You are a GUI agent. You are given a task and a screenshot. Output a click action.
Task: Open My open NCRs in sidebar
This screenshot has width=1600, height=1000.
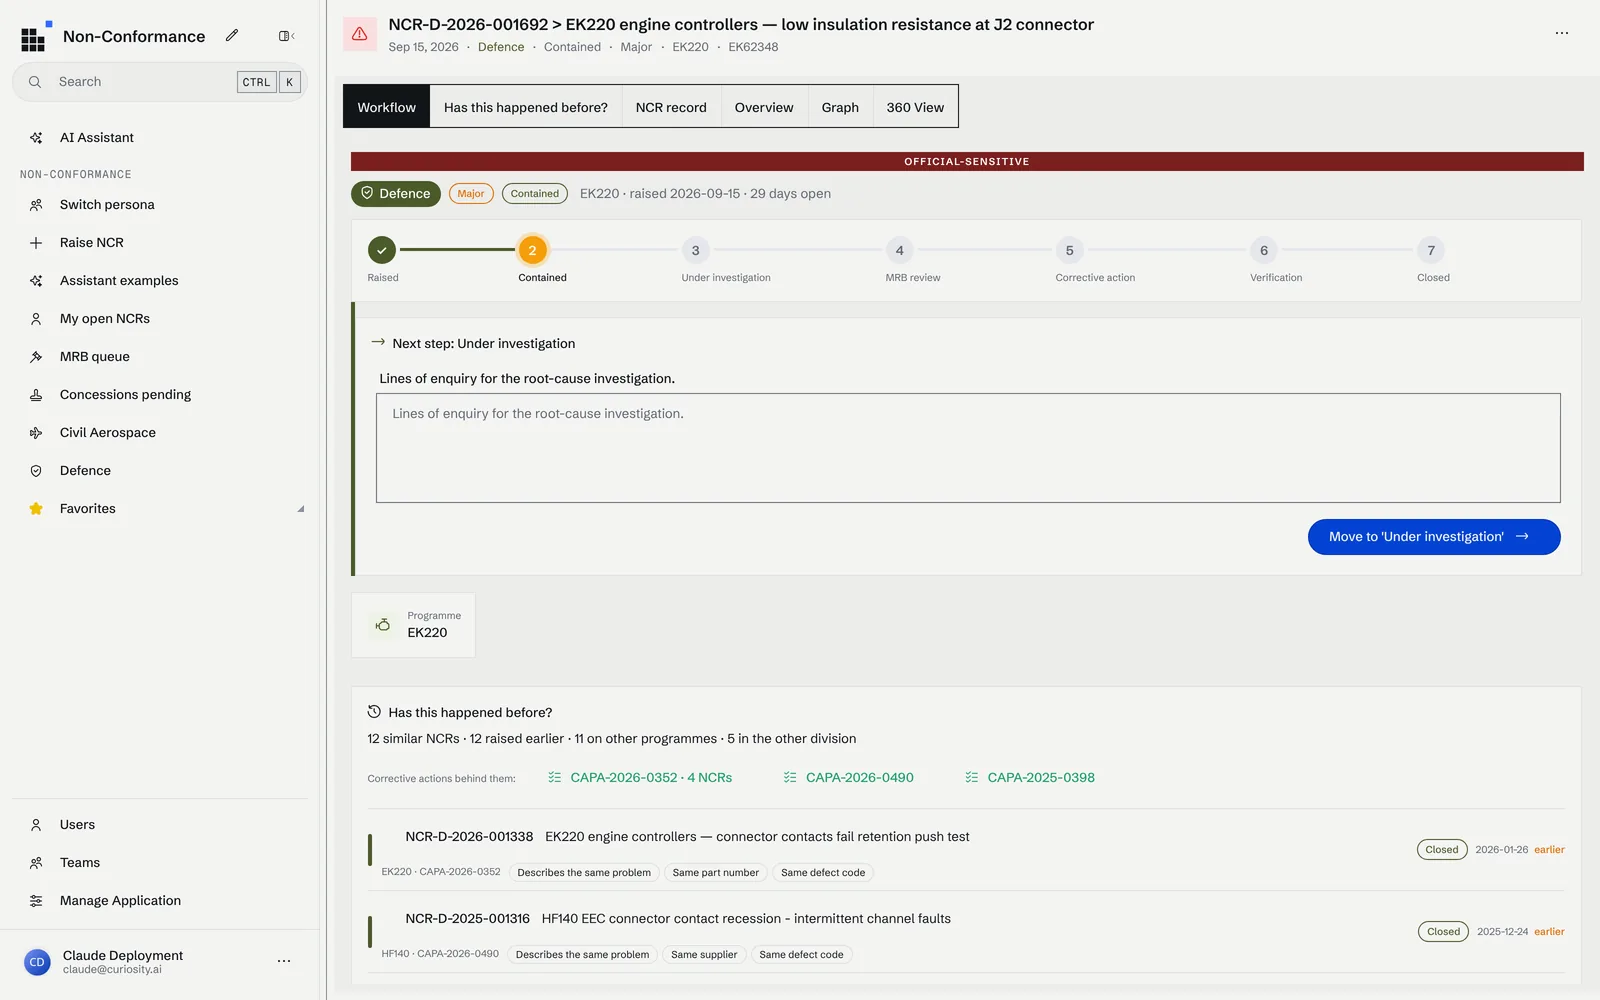tap(160, 319)
